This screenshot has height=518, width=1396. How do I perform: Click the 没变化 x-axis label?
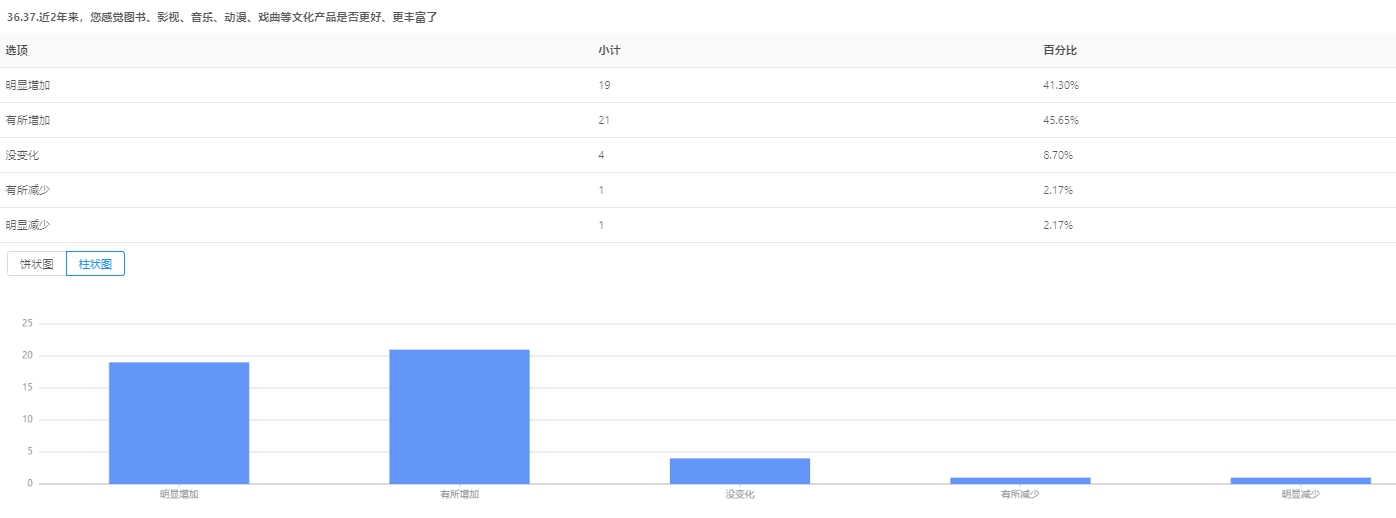740,494
